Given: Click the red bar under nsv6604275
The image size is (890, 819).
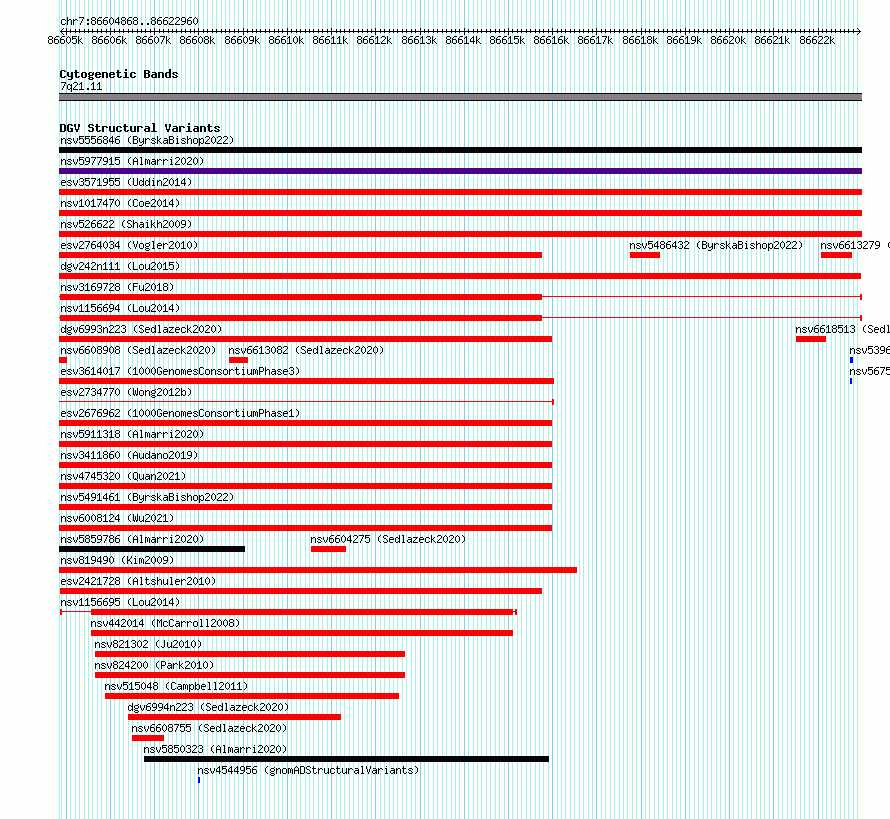Looking at the screenshot, I should tap(329, 549).
